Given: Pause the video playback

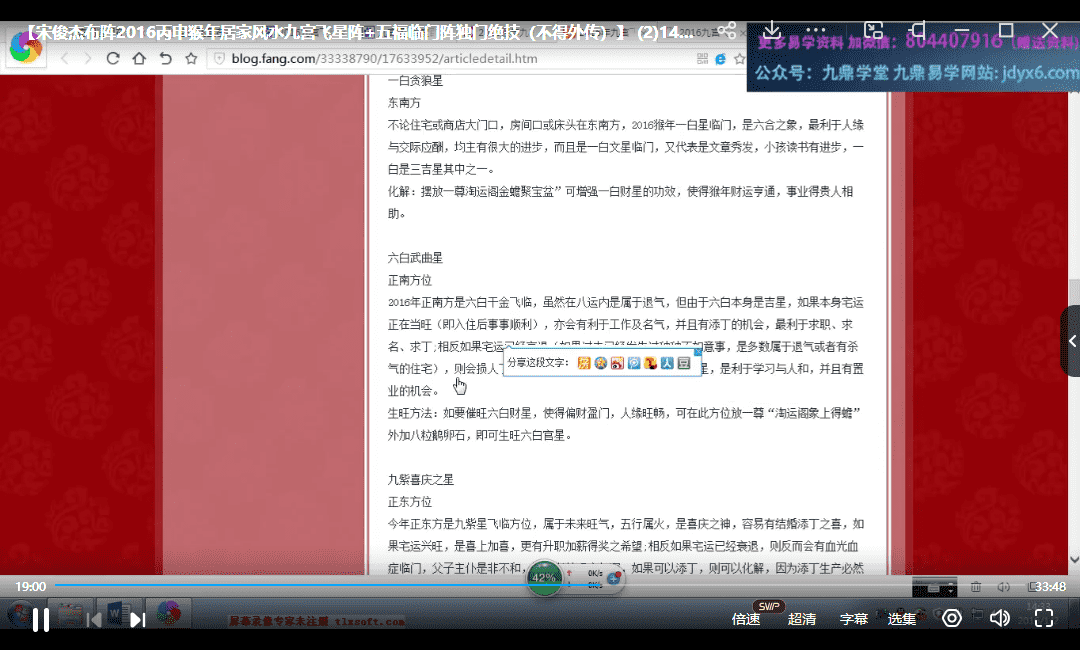Looking at the screenshot, I should click(40, 620).
